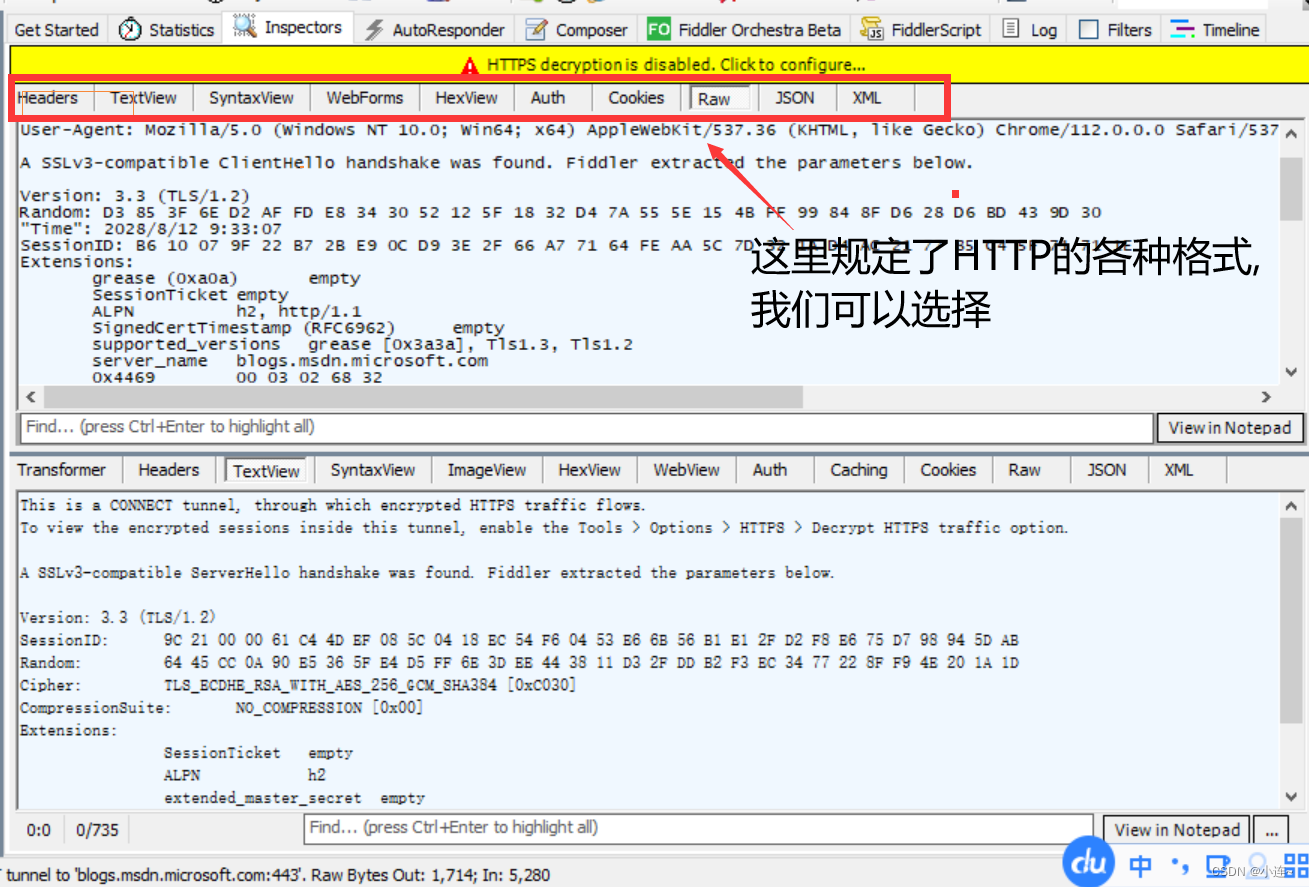The height and width of the screenshot is (887, 1309).
Task: Click the 0:0 cursor position indicator
Action: tap(39, 830)
